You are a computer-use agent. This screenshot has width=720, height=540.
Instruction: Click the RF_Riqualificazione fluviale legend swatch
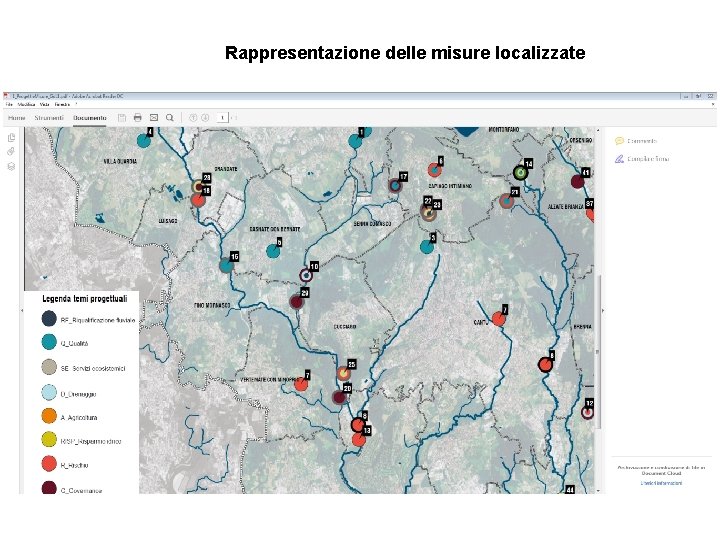tap(49, 319)
